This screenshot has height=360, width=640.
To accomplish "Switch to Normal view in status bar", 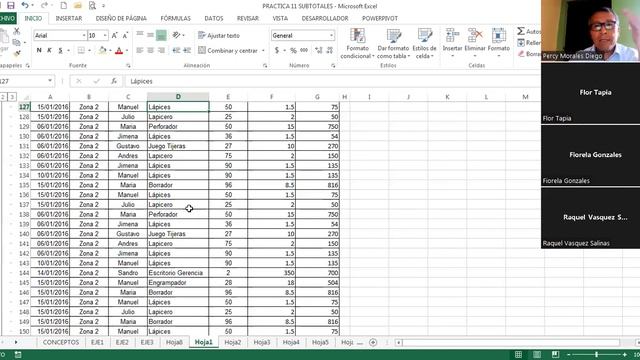I will click(x=518, y=354).
